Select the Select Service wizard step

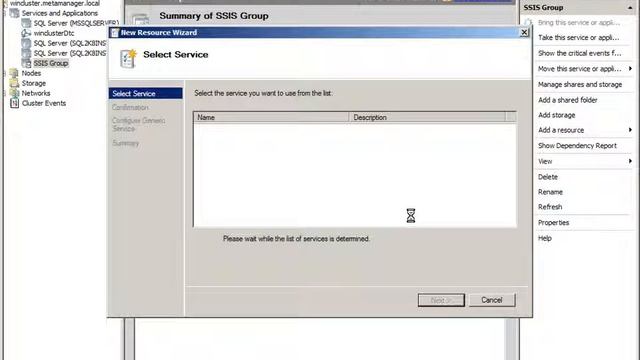point(145,93)
